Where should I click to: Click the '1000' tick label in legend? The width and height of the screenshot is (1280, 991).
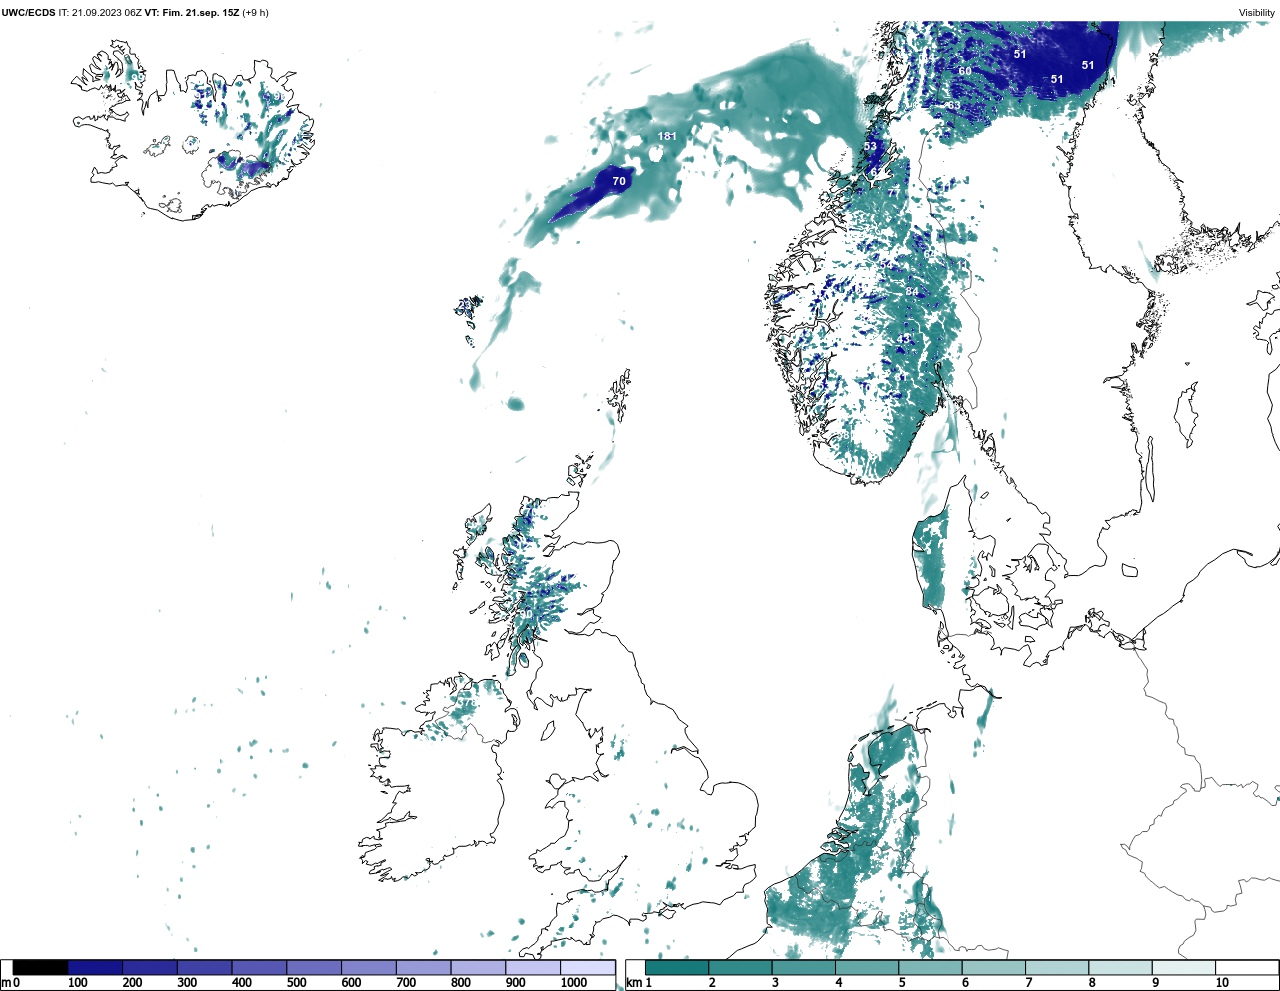tap(574, 983)
